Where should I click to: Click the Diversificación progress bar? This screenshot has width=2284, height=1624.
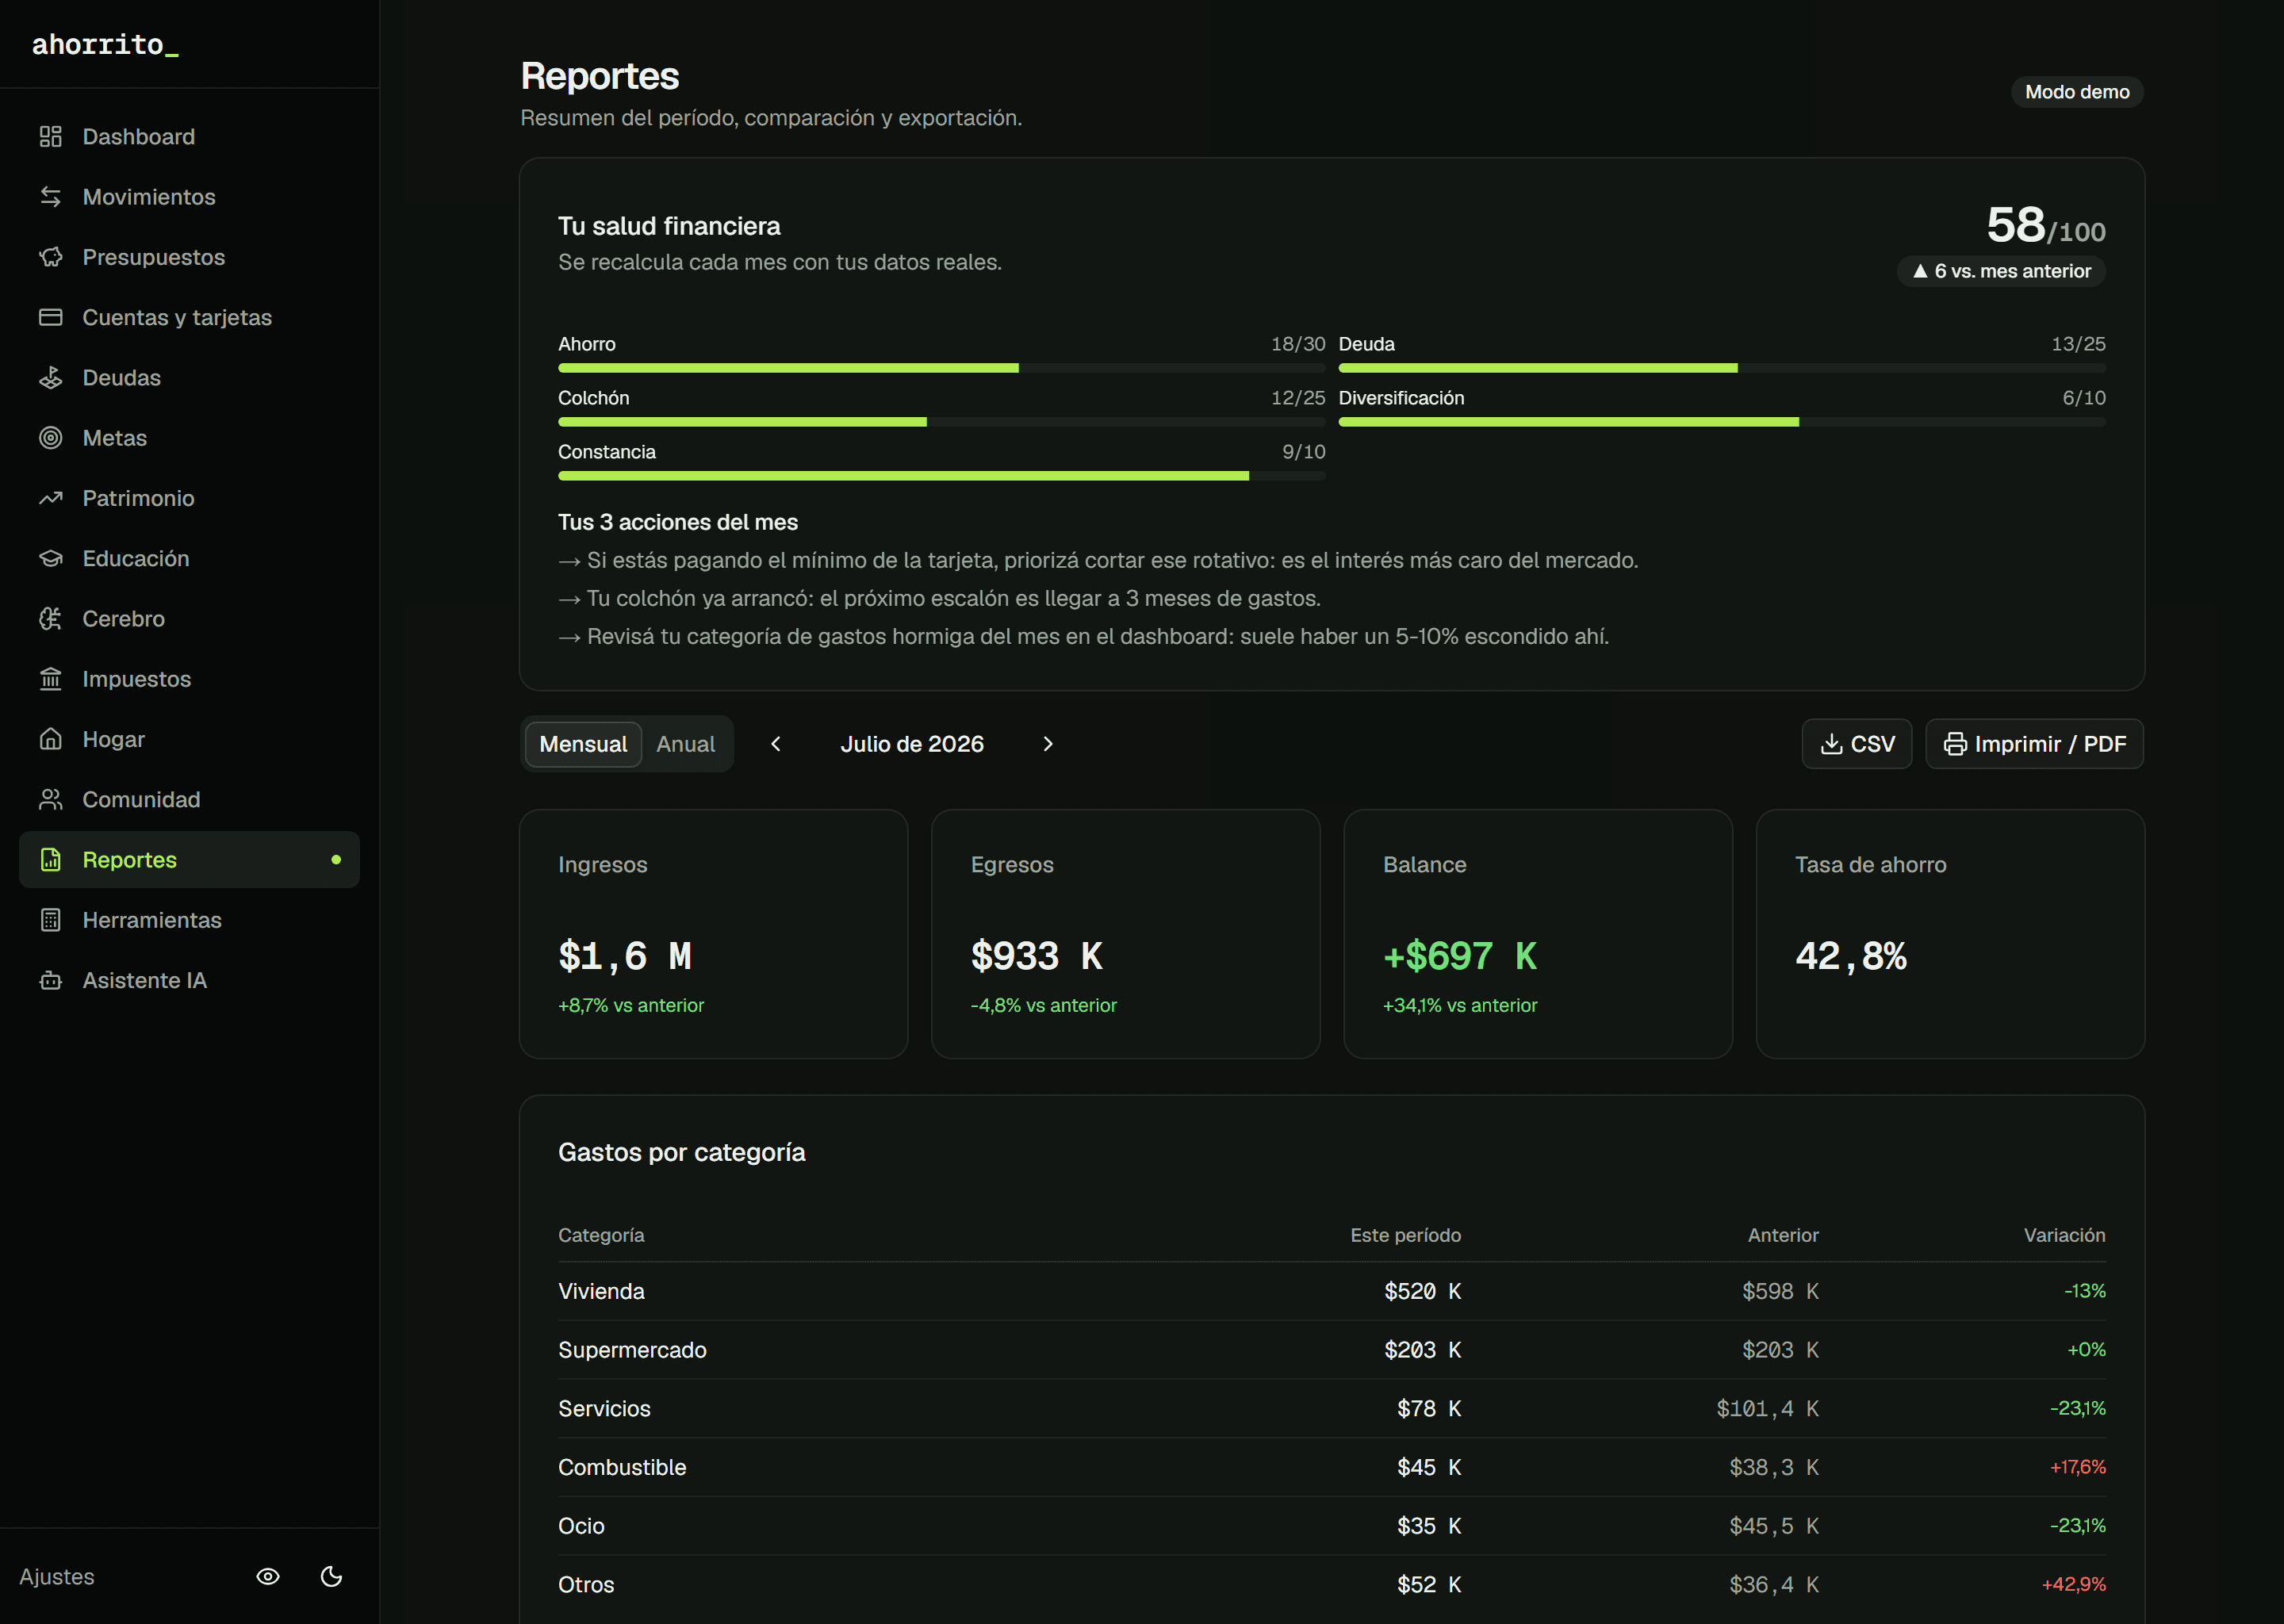tap(1722, 422)
